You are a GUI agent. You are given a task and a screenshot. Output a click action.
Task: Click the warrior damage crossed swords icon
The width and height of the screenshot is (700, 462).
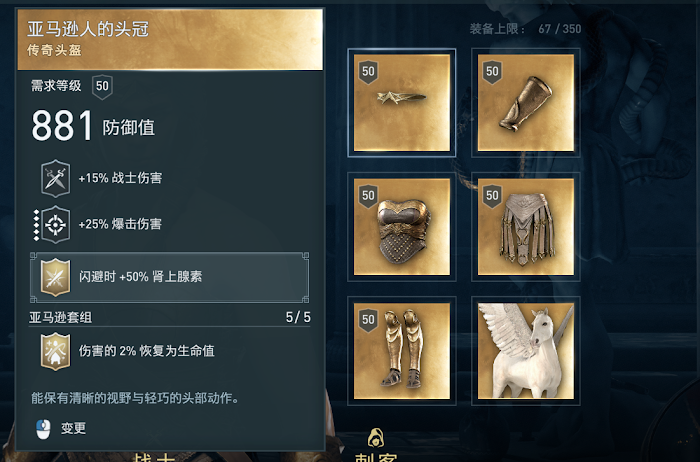[55, 179]
